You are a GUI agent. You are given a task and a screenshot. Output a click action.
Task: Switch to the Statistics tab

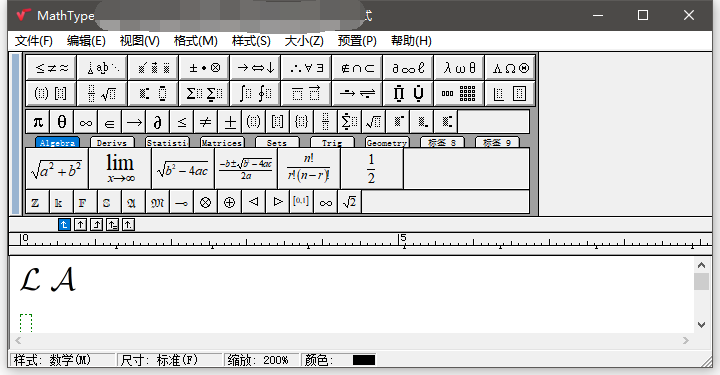(167, 142)
